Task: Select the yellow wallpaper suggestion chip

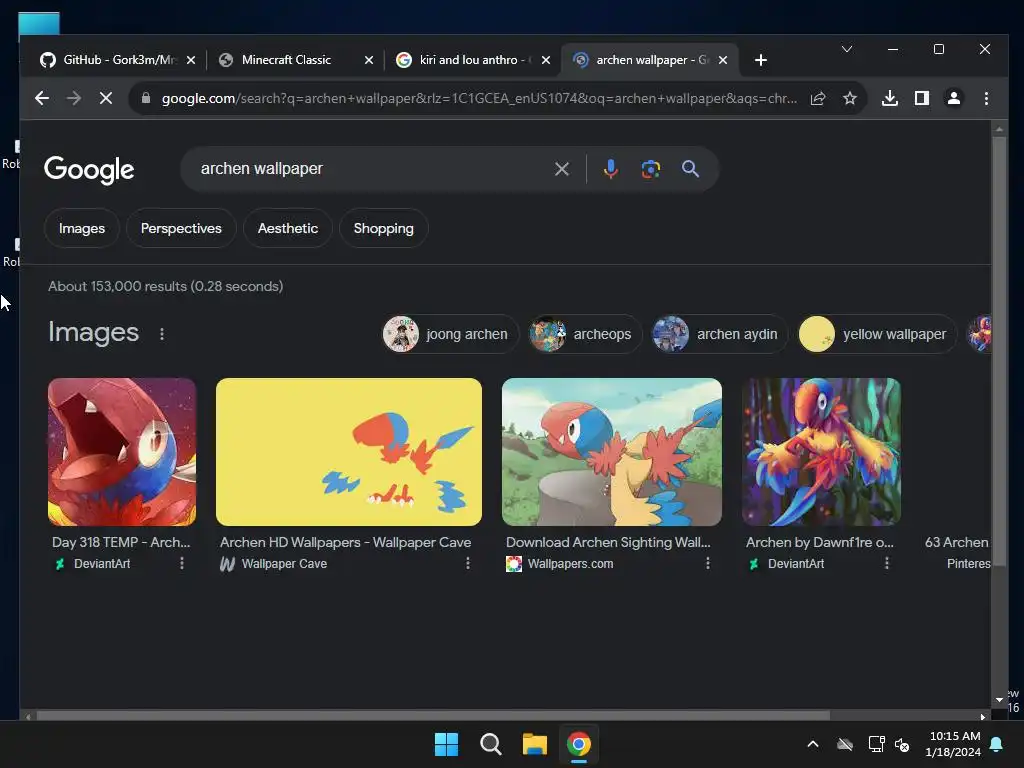Action: [x=877, y=334]
